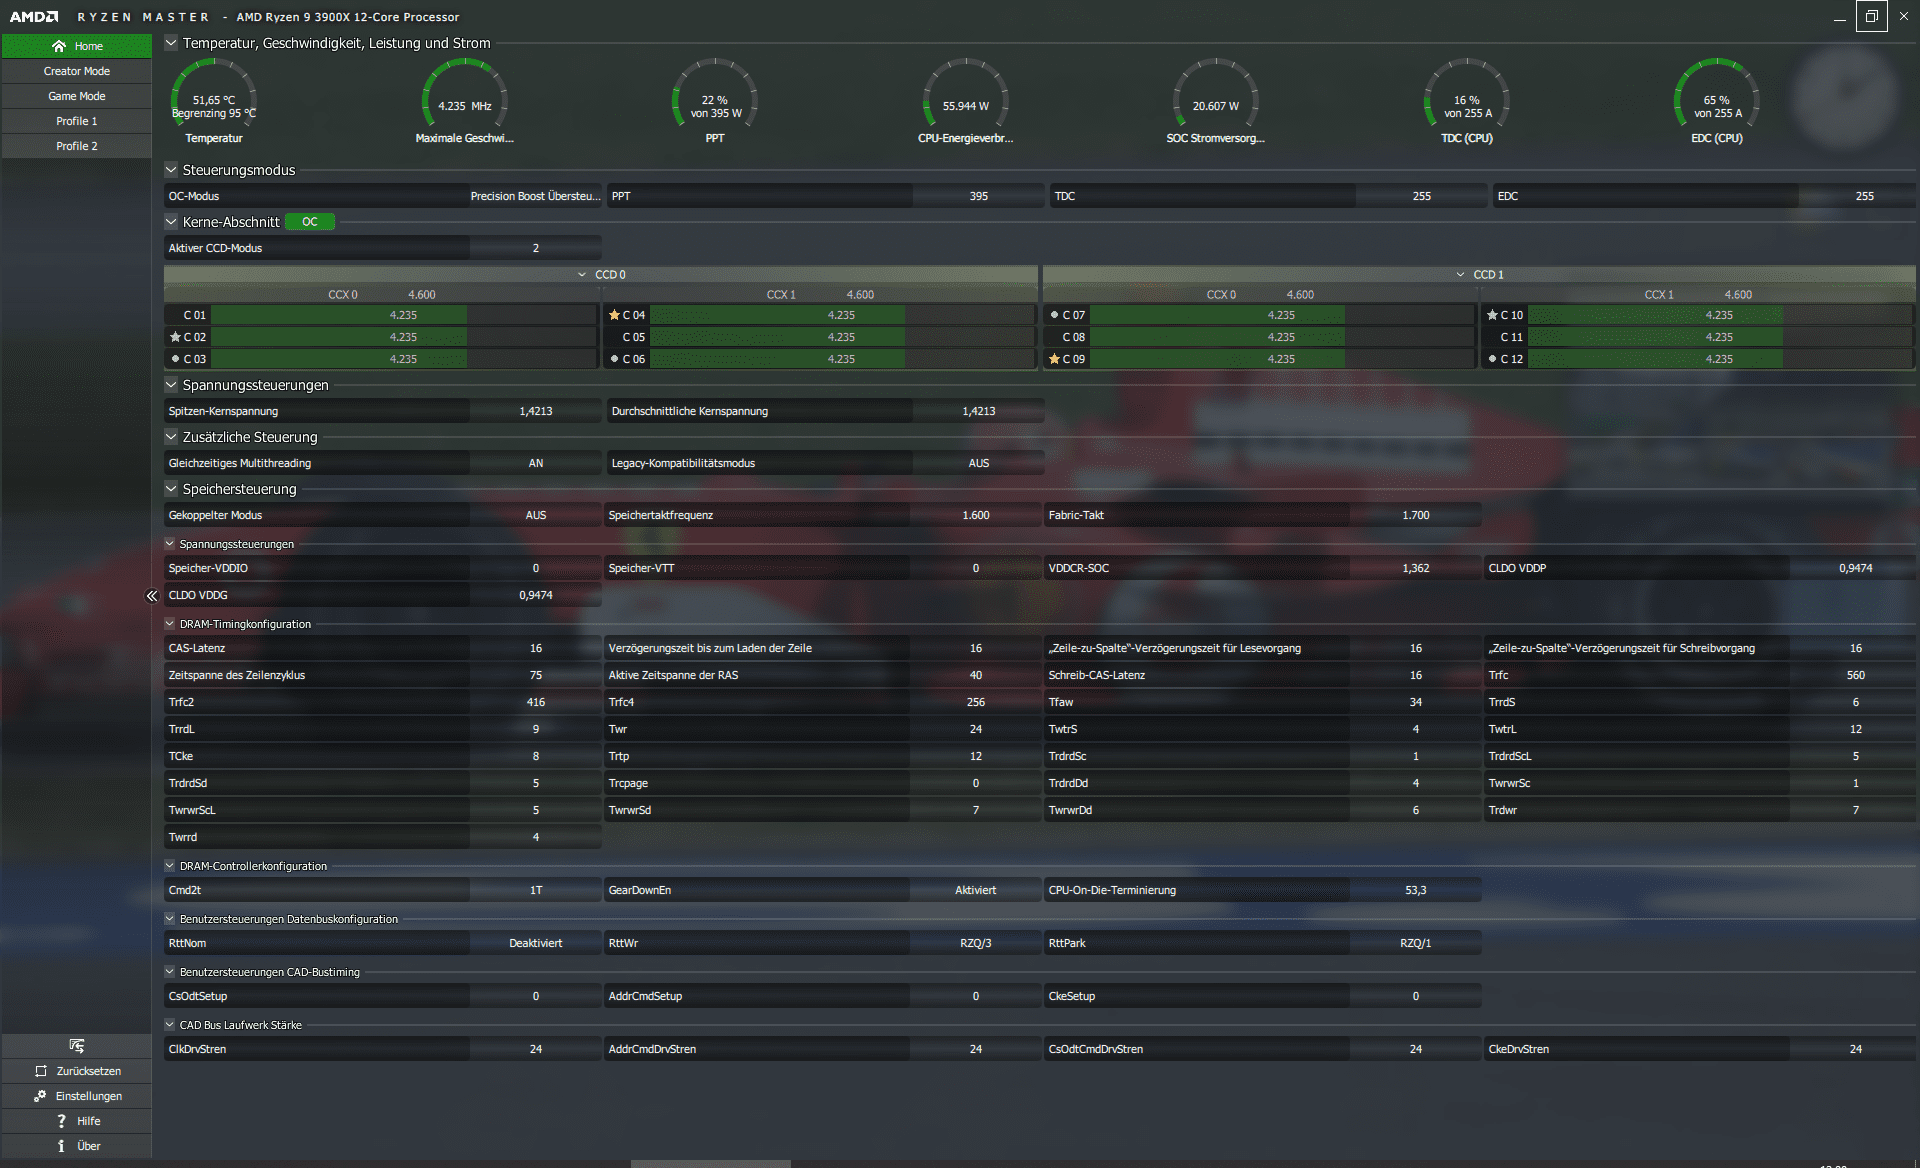Toggle GearDownEn Aktiviert value
The width and height of the screenshot is (1920, 1168).
pyautogui.click(x=975, y=890)
